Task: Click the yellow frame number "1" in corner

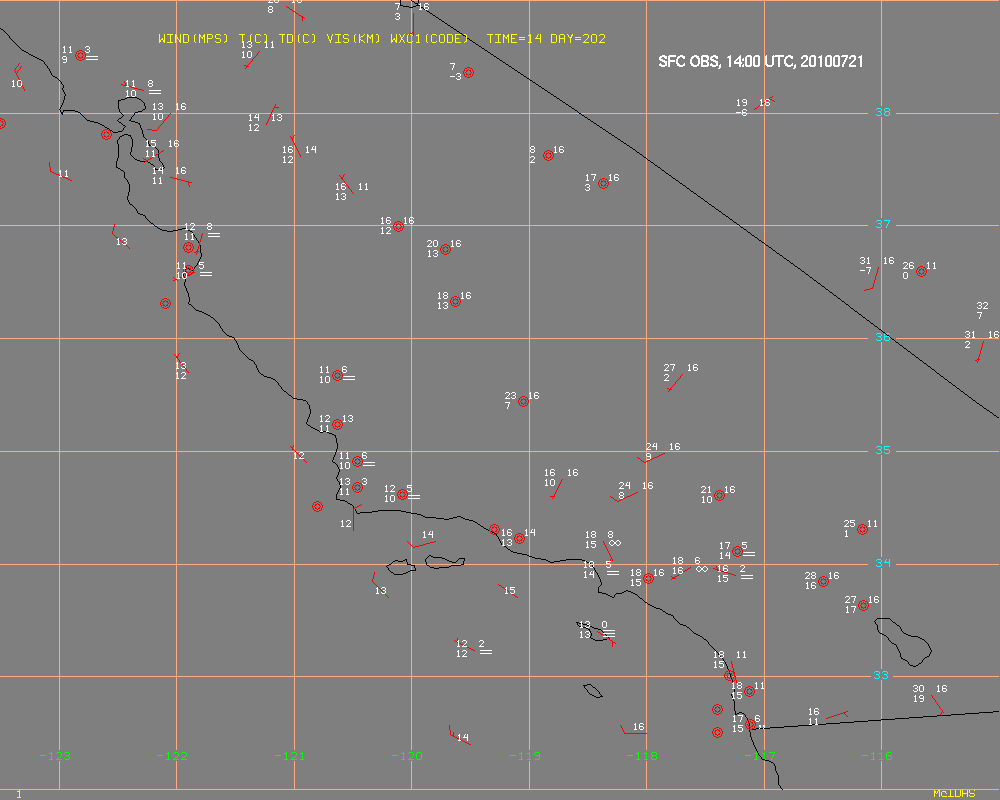Action: 18,794
